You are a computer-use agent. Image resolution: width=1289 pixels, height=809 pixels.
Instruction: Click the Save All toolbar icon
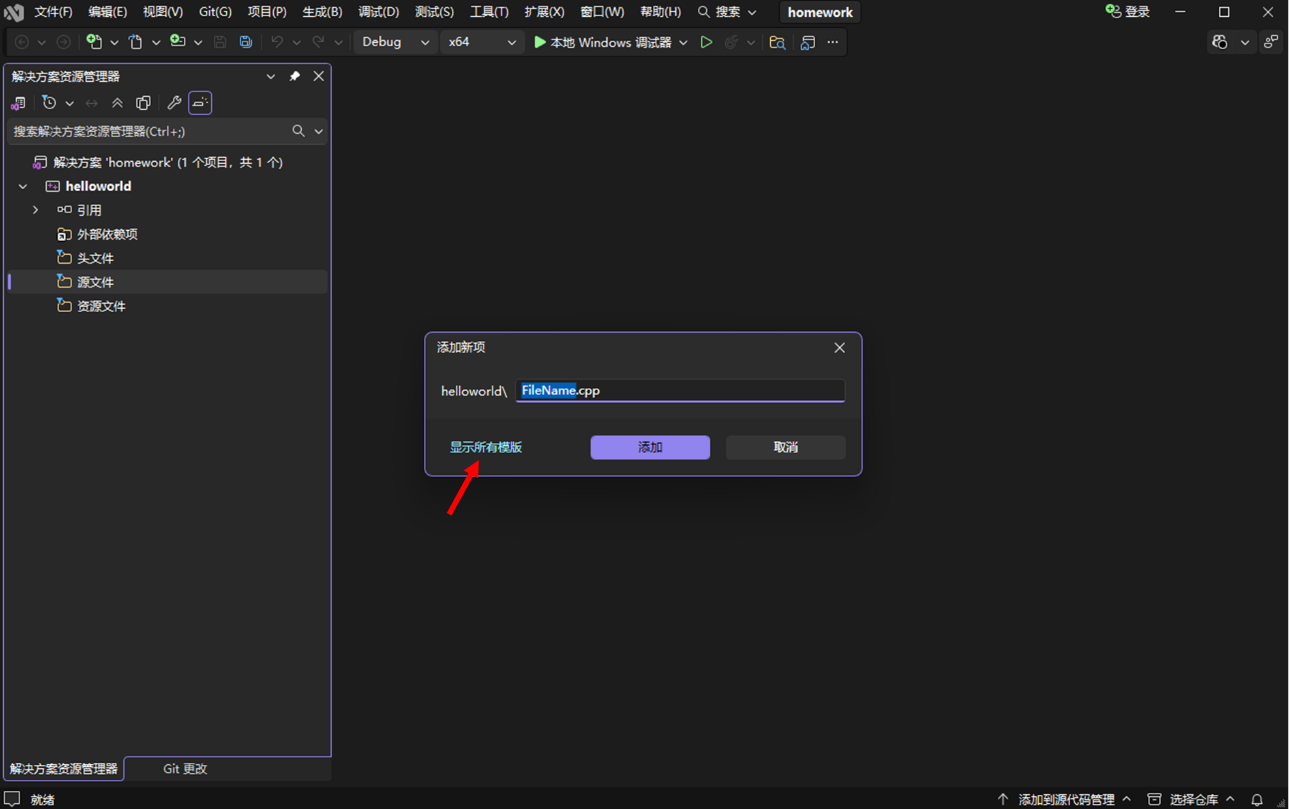coord(246,42)
